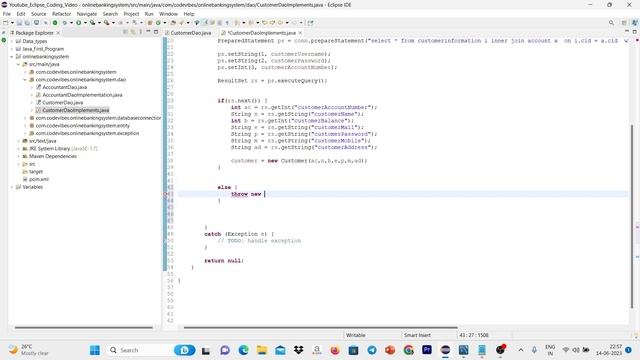640x360 pixels.
Task: Open the Refactor menu
Action: click(62, 14)
